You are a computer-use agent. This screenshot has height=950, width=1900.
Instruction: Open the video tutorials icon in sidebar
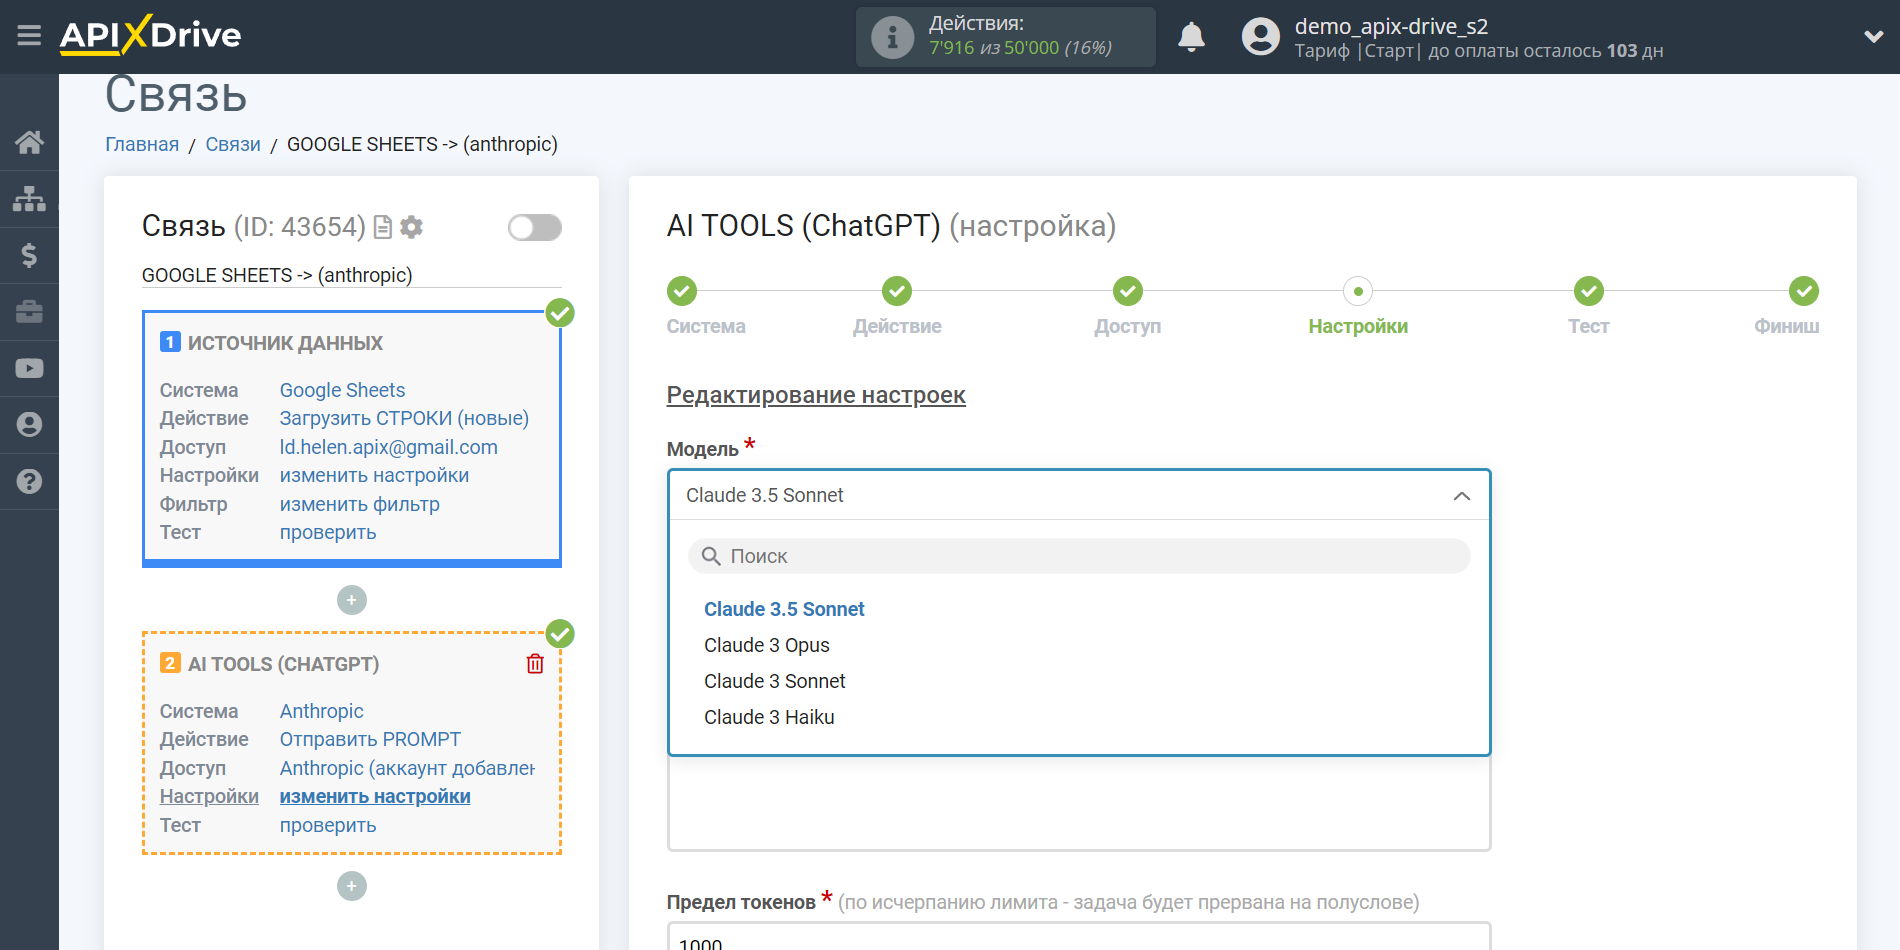click(x=29, y=368)
